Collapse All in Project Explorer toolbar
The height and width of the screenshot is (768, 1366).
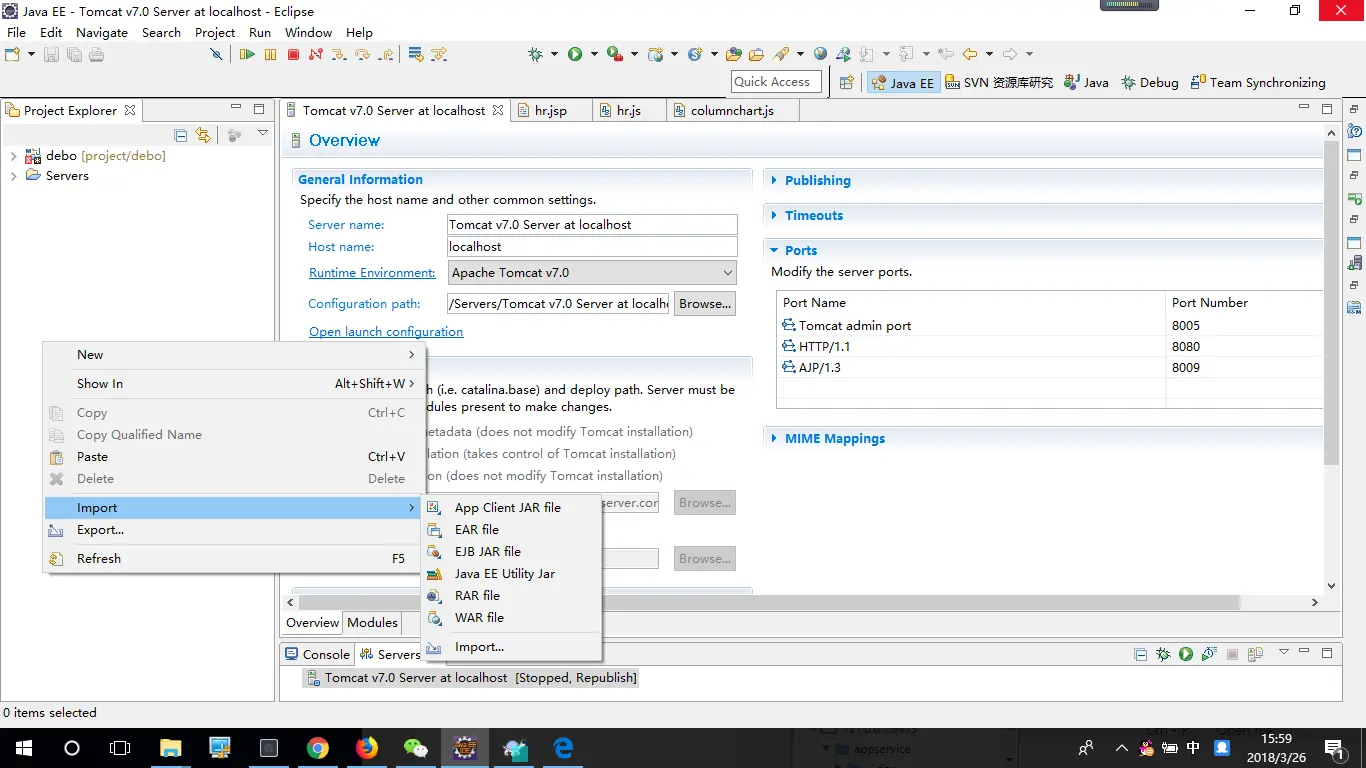181,135
